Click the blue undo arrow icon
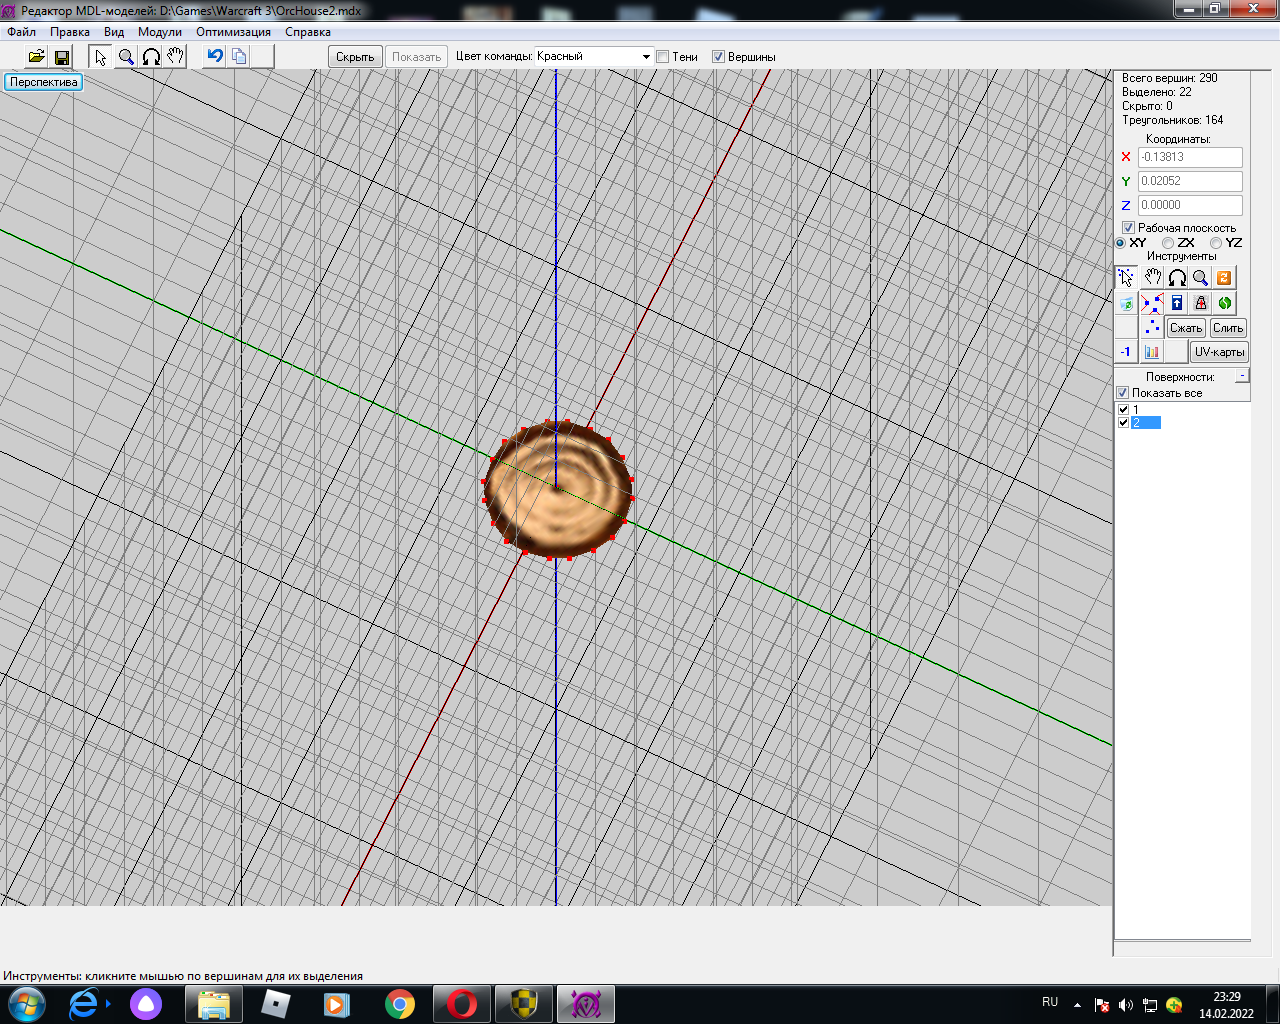 214,57
